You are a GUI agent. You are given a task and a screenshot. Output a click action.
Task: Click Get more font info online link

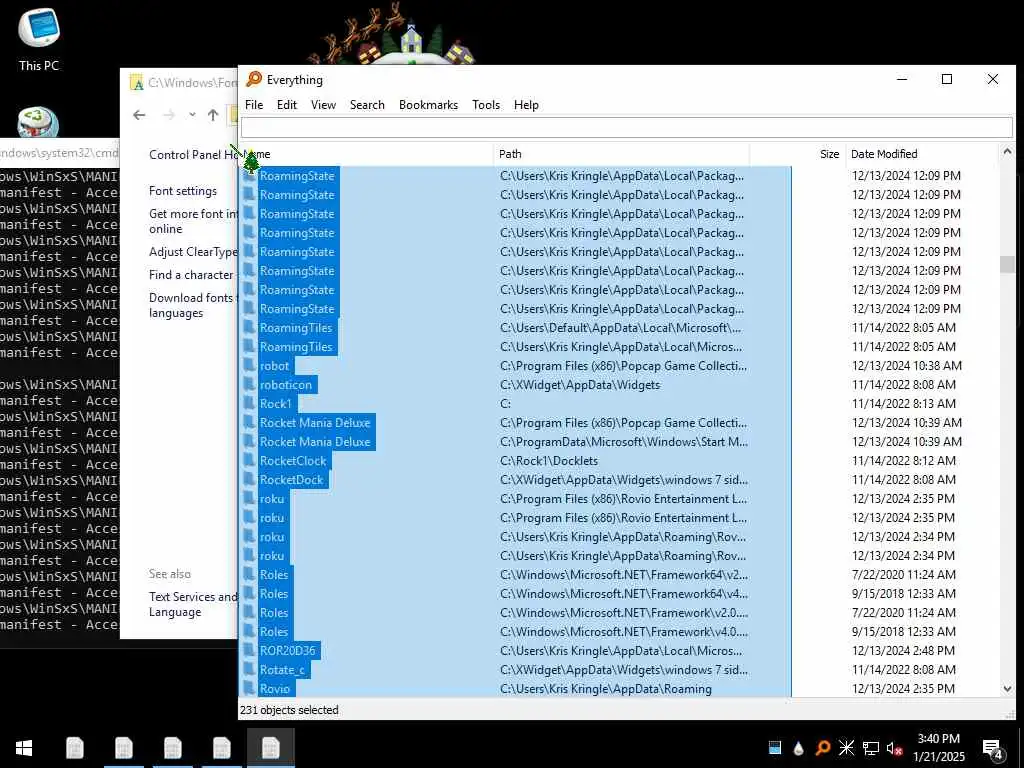pyautogui.click(x=193, y=221)
